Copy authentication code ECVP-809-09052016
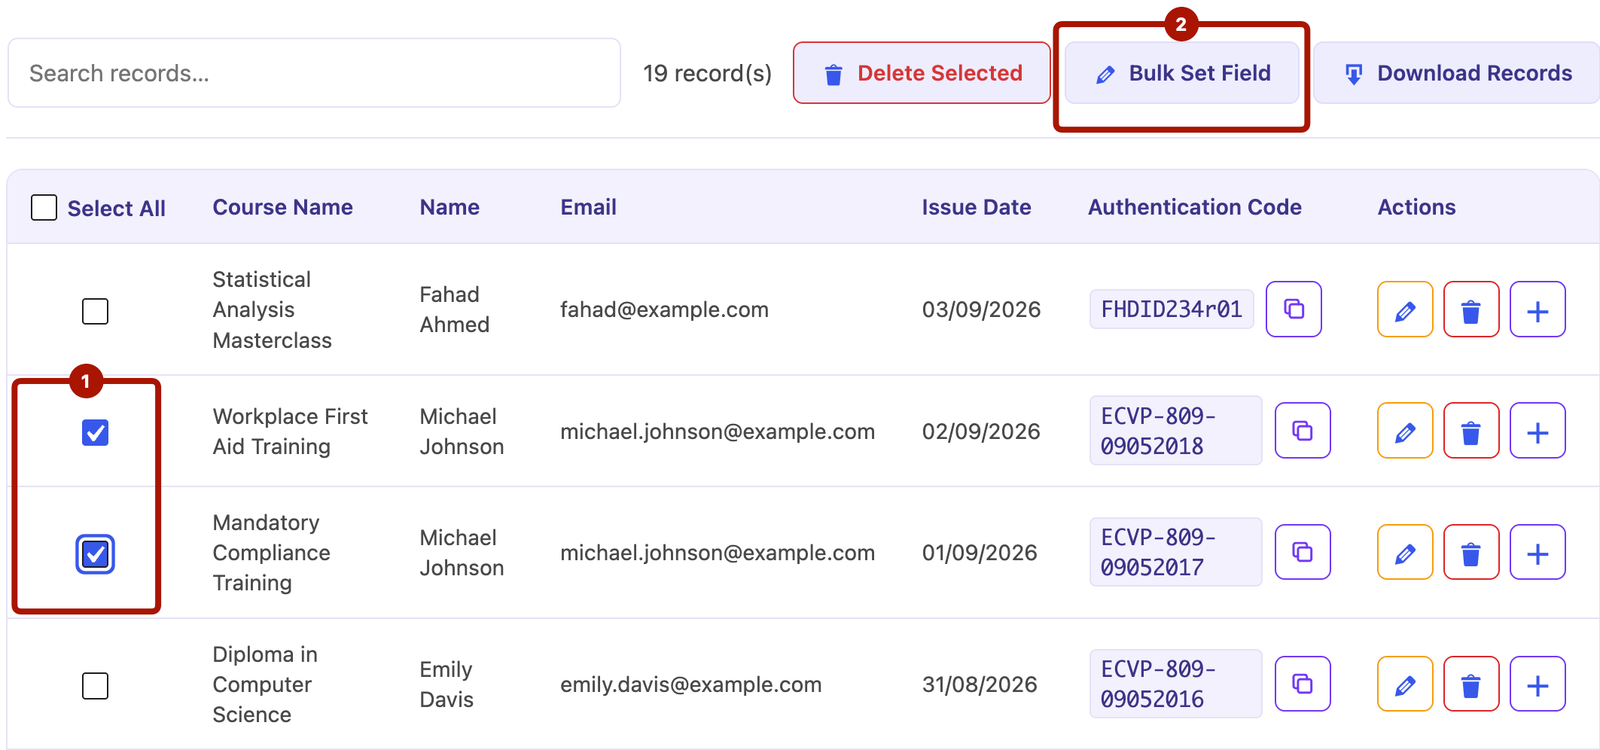1600x750 pixels. [x=1302, y=684]
